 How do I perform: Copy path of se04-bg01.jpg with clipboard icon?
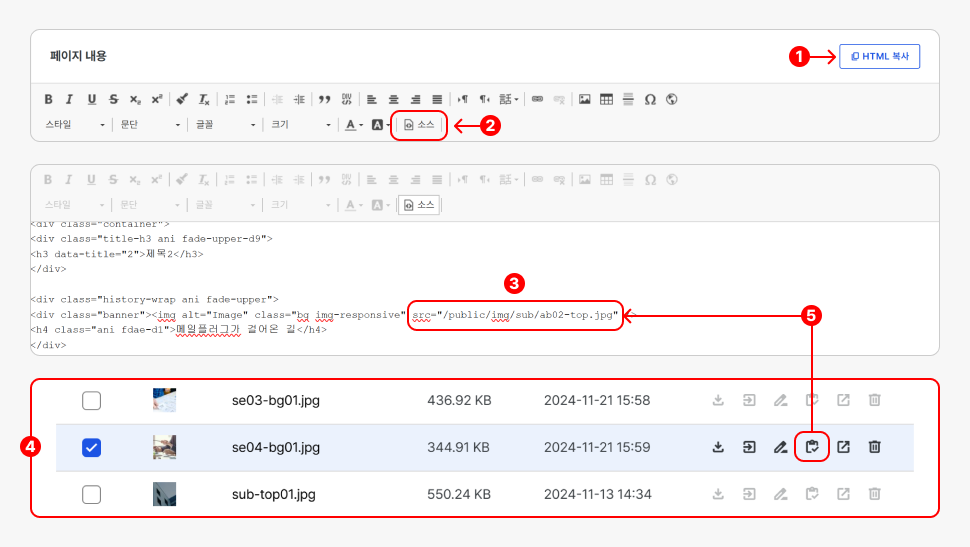coord(812,447)
